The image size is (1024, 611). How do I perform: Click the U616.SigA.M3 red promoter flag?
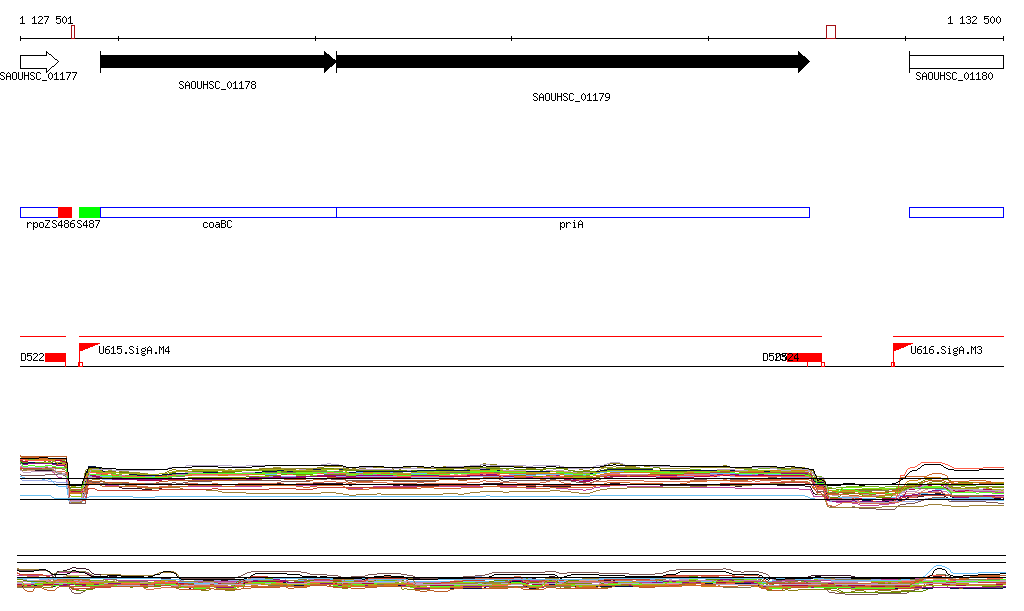902,349
